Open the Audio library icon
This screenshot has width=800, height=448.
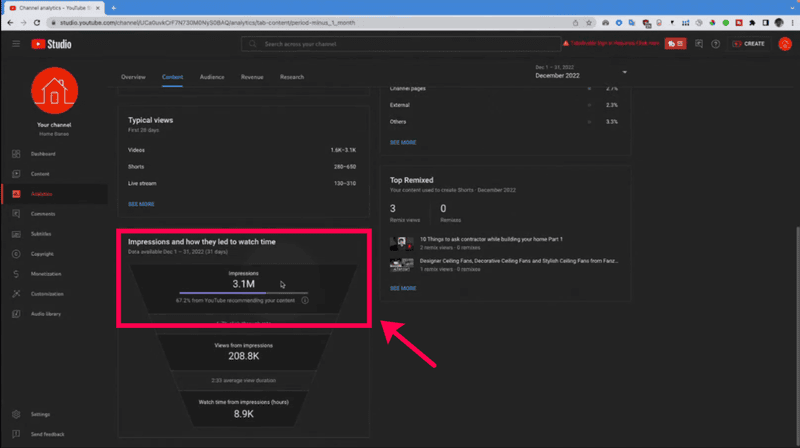[x=16, y=314]
